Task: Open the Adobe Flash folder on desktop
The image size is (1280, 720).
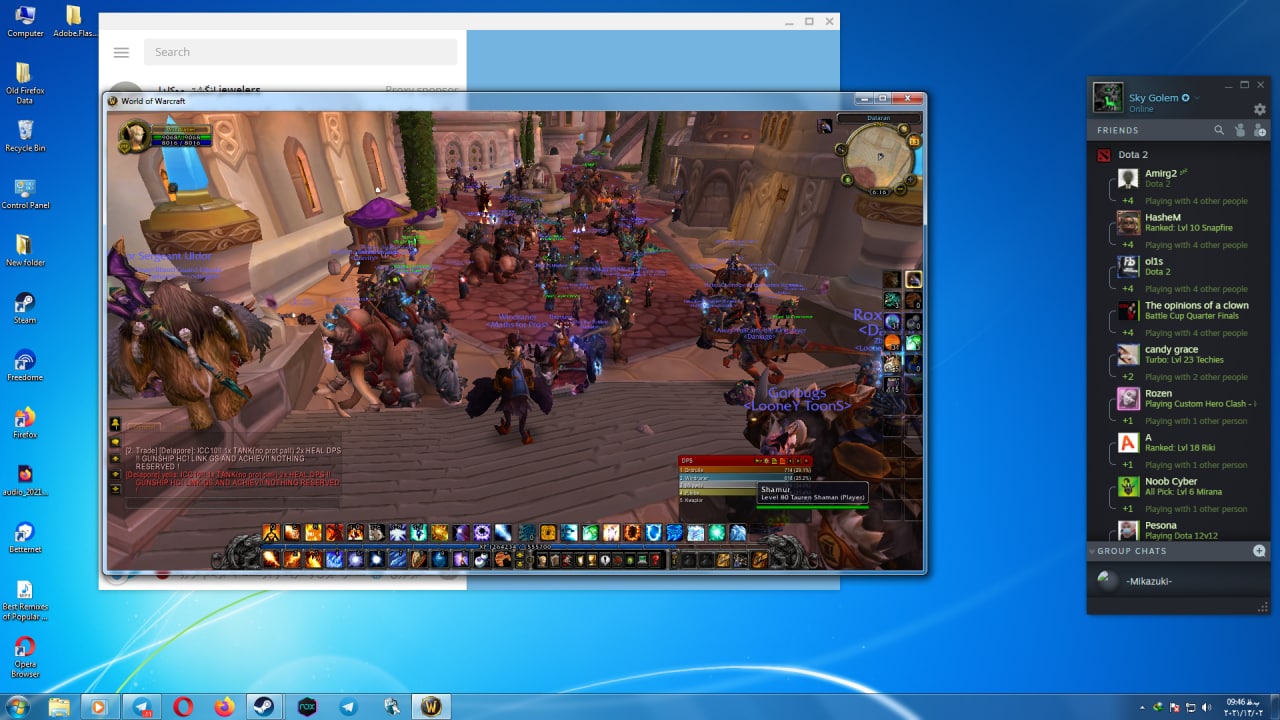Action: click(x=73, y=20)
